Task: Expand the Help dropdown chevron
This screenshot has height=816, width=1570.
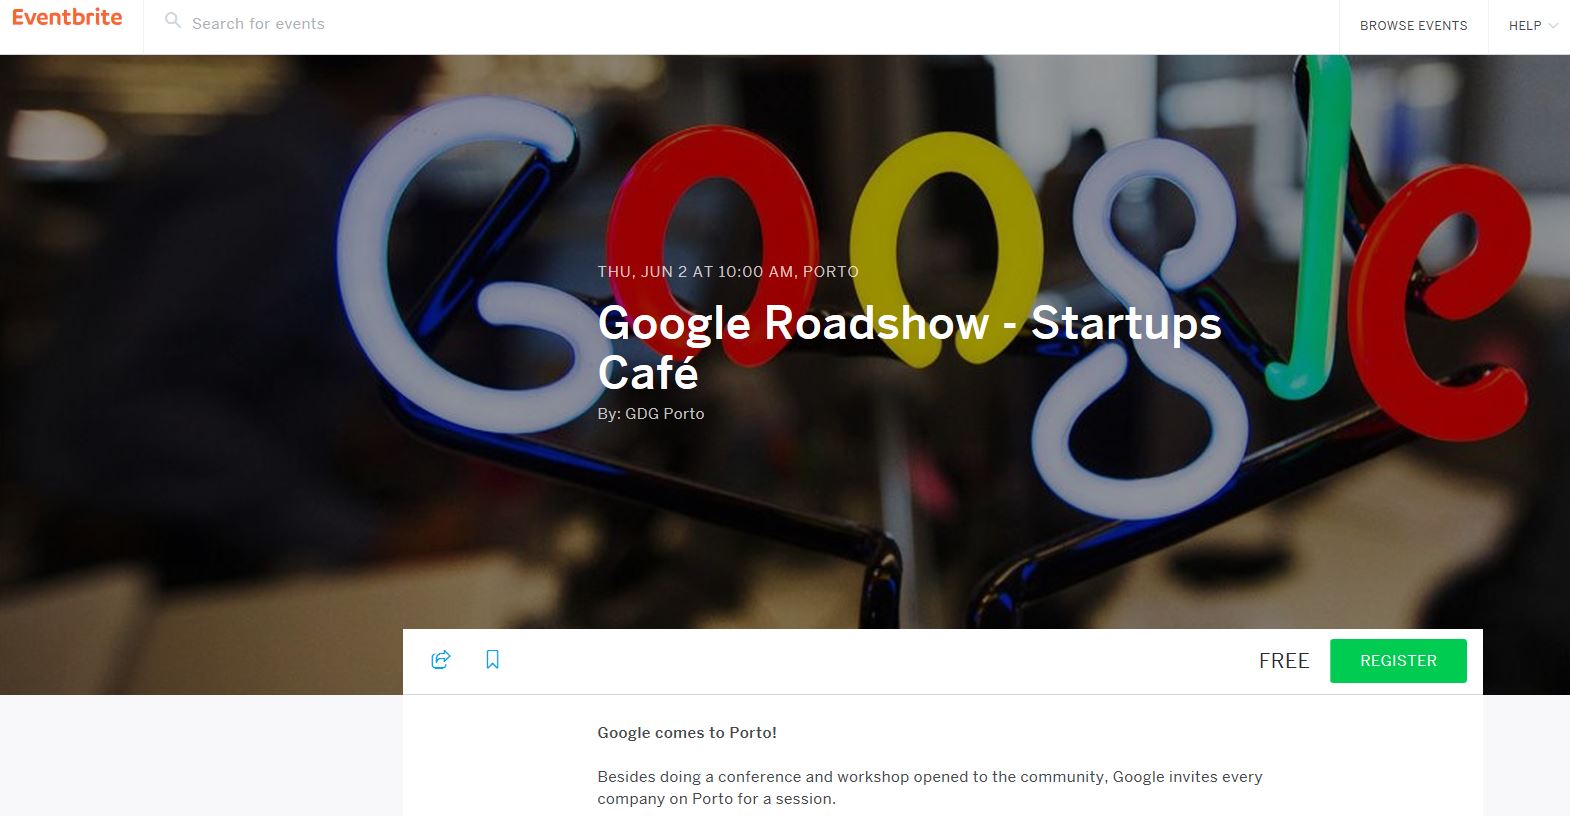Action: coord(1553,26)
